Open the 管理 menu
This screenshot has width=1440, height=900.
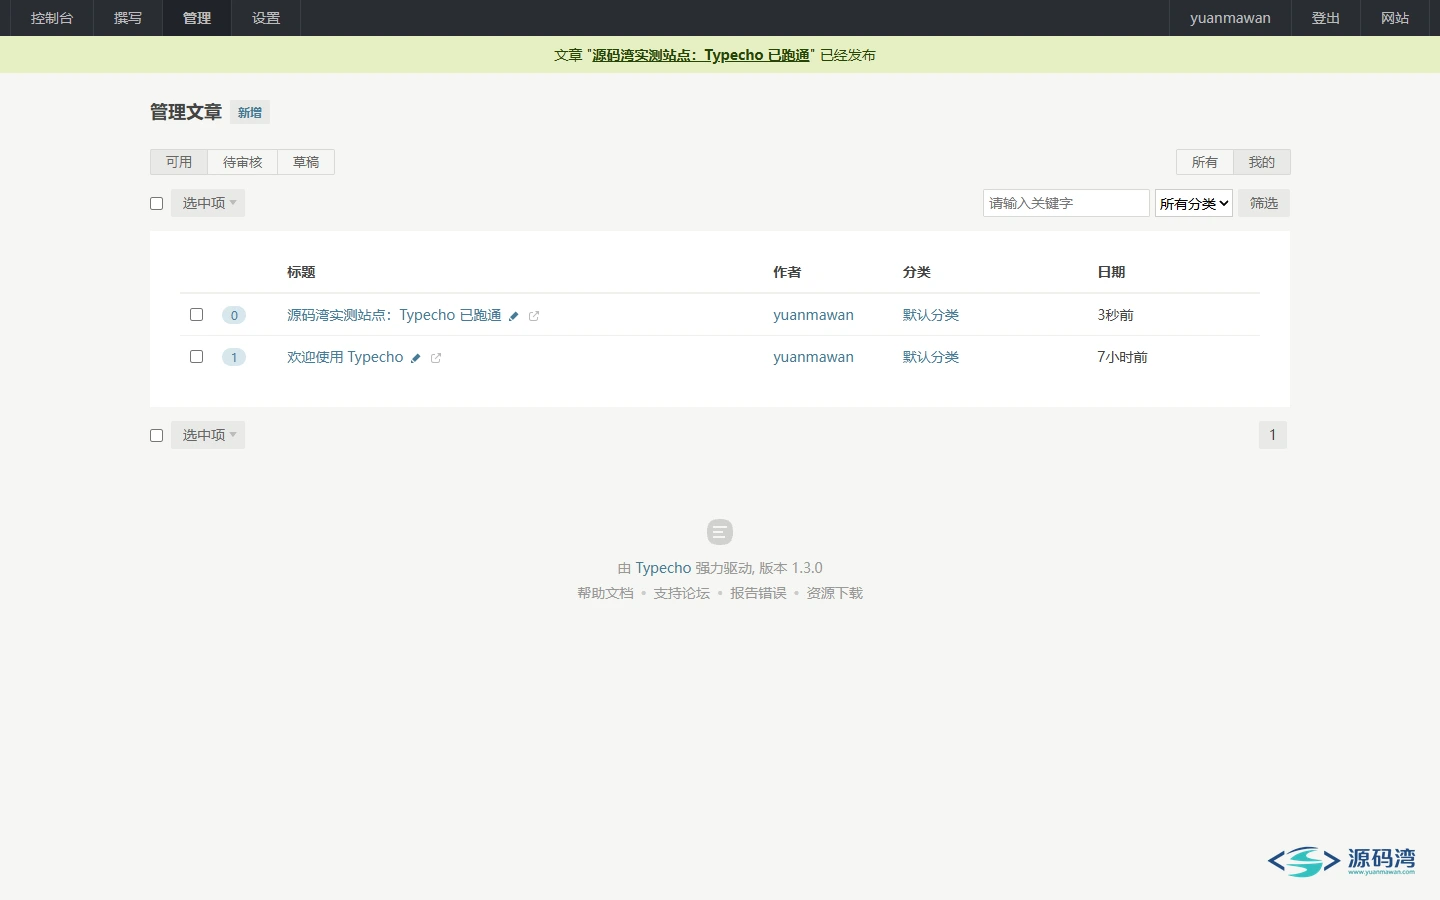click(197, 18)
